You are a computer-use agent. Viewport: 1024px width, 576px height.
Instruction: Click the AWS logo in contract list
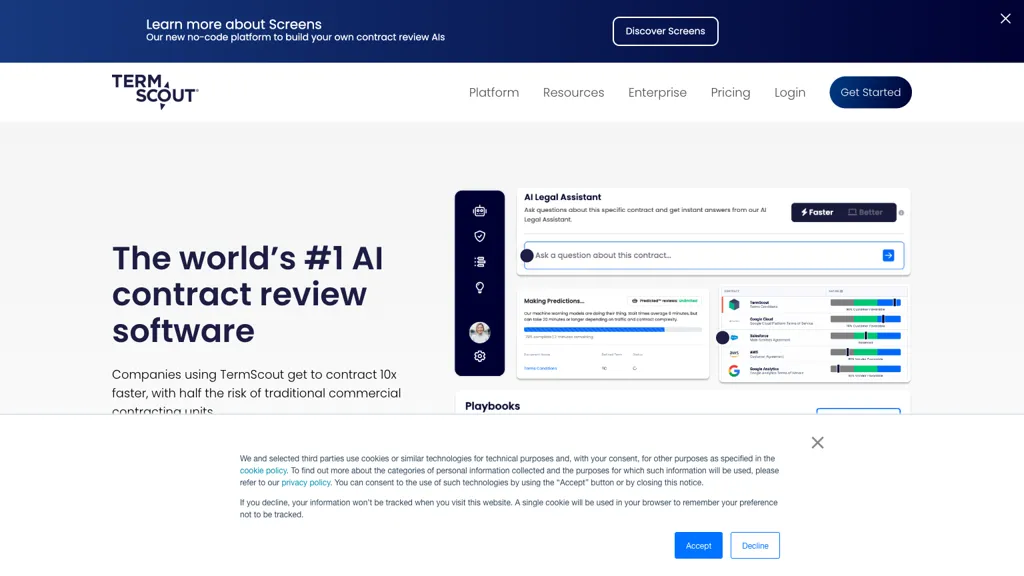[734, 353]
